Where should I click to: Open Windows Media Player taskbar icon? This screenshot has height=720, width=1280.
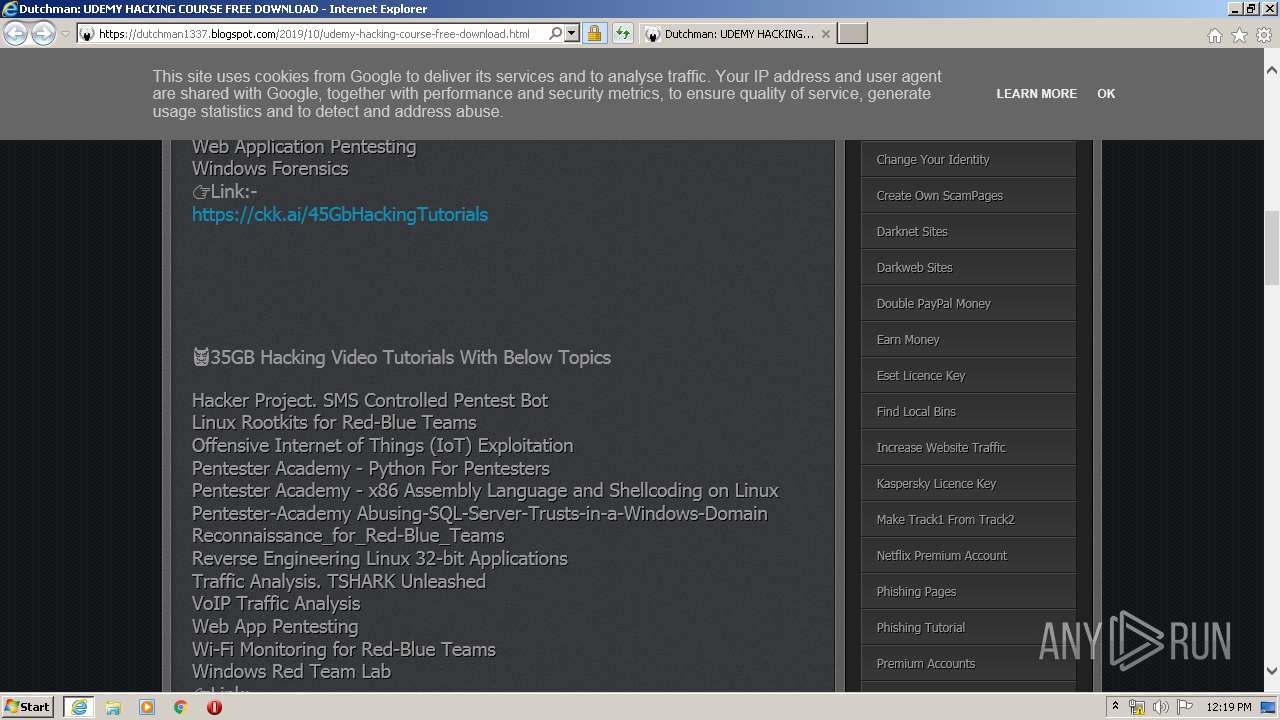pyautogui.click(x=147, y=707)
